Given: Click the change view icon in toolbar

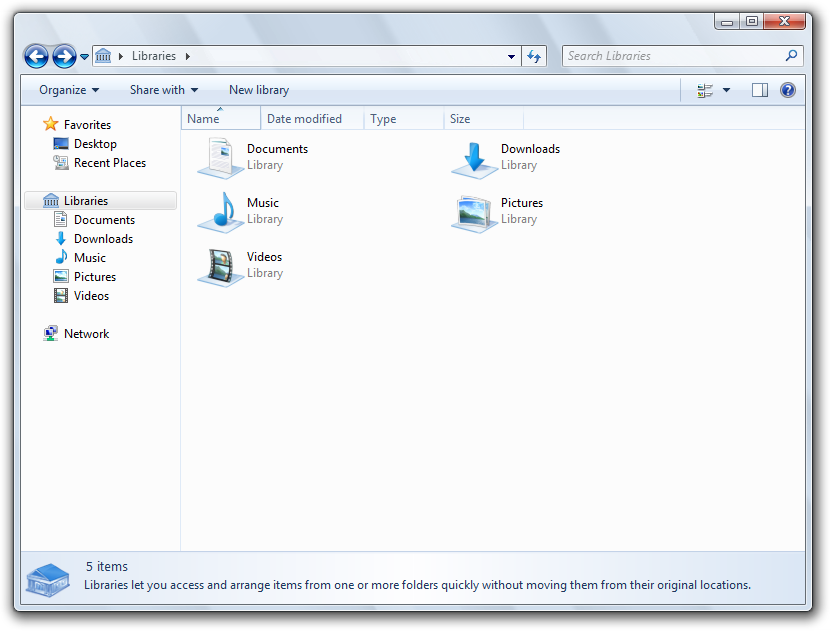Looking at the screenshot, I should 706,90.
